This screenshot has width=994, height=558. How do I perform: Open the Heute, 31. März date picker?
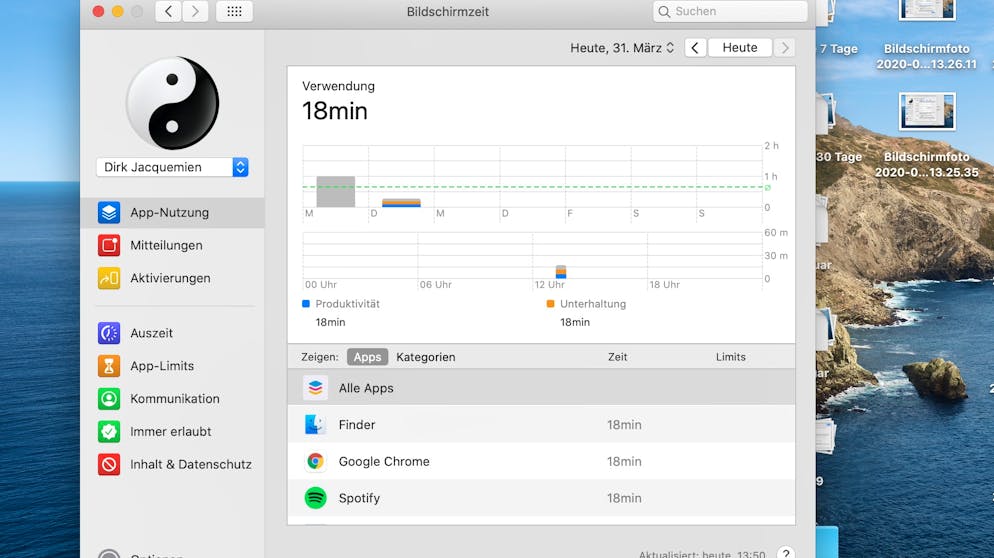(x=622, y=48)
